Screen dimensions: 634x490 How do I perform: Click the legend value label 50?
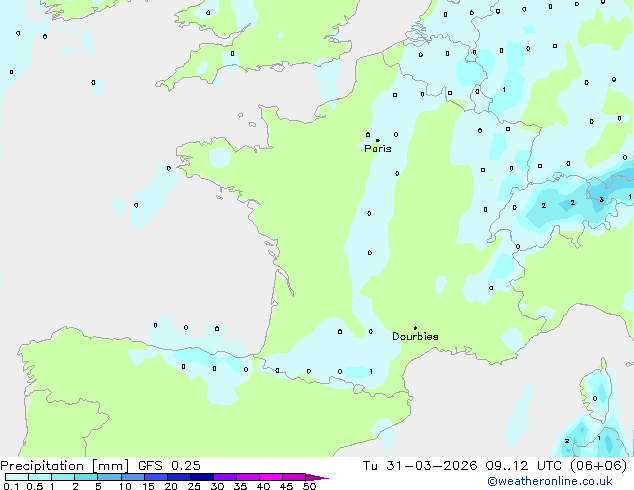309,486
